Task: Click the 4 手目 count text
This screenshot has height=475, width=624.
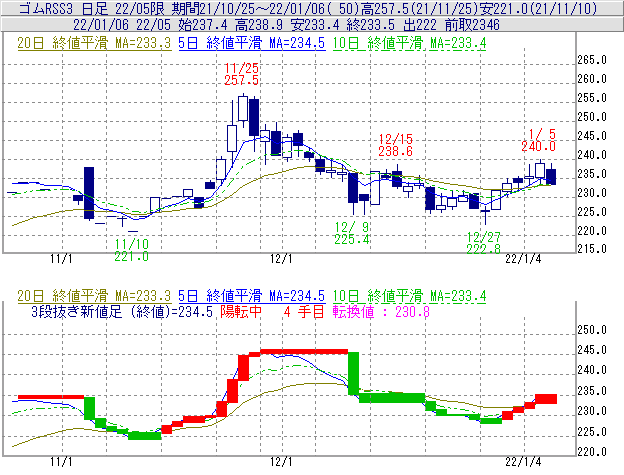Action: (304, 311)
